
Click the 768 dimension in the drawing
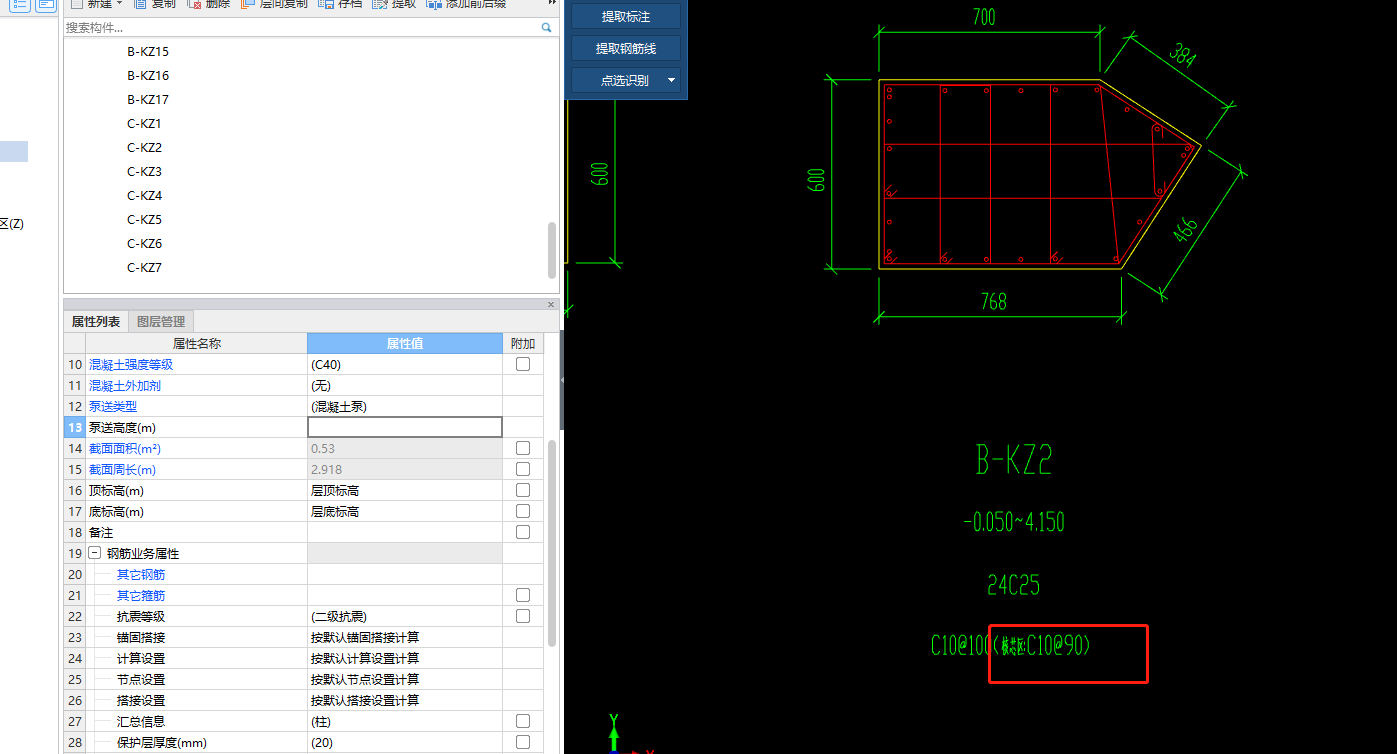(994, 301)
